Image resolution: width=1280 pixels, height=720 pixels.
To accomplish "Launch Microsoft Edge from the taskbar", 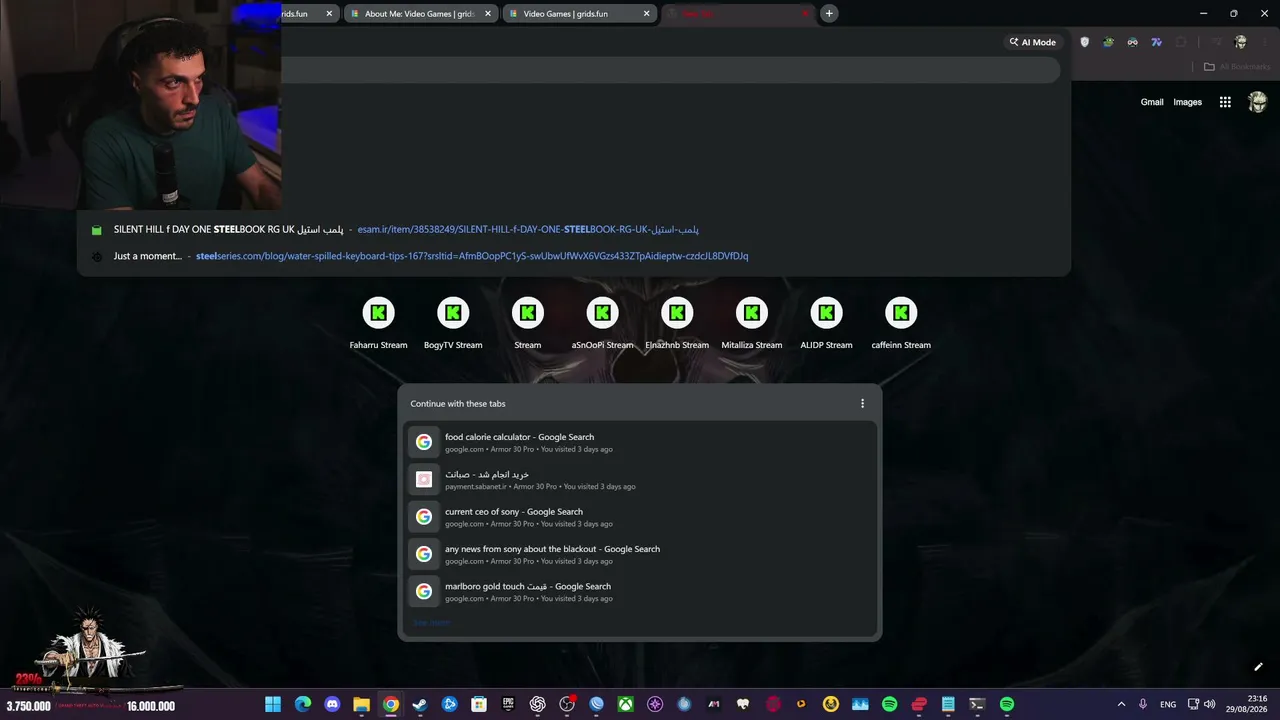I will [x=303, y=704].
